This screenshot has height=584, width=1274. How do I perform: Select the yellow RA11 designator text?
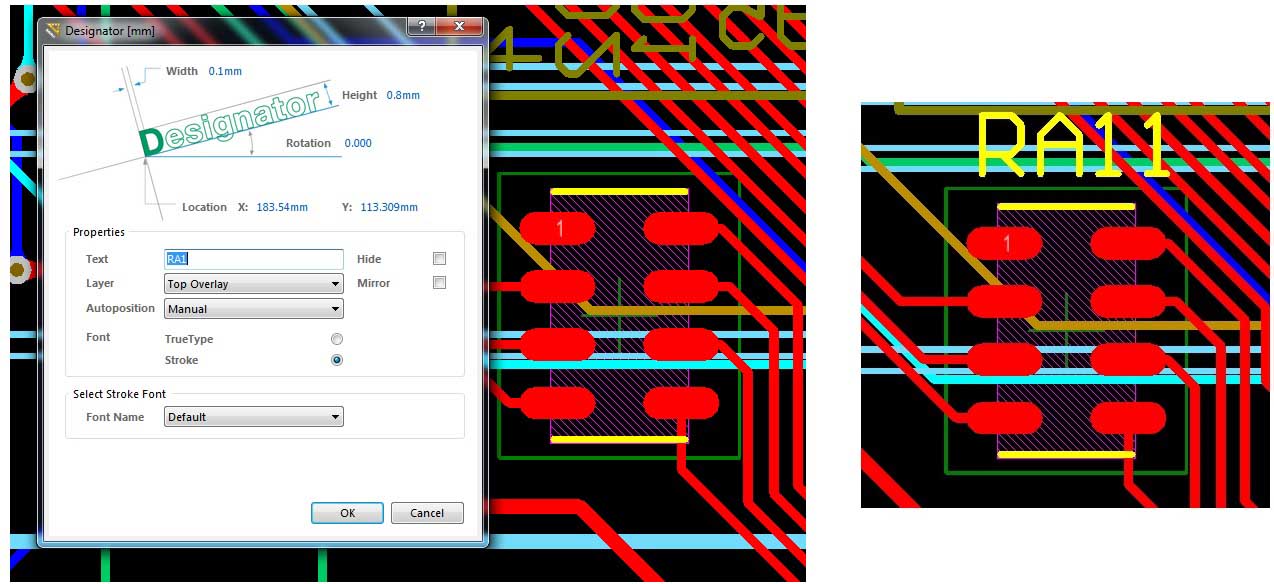click(x=1072, y=146)
